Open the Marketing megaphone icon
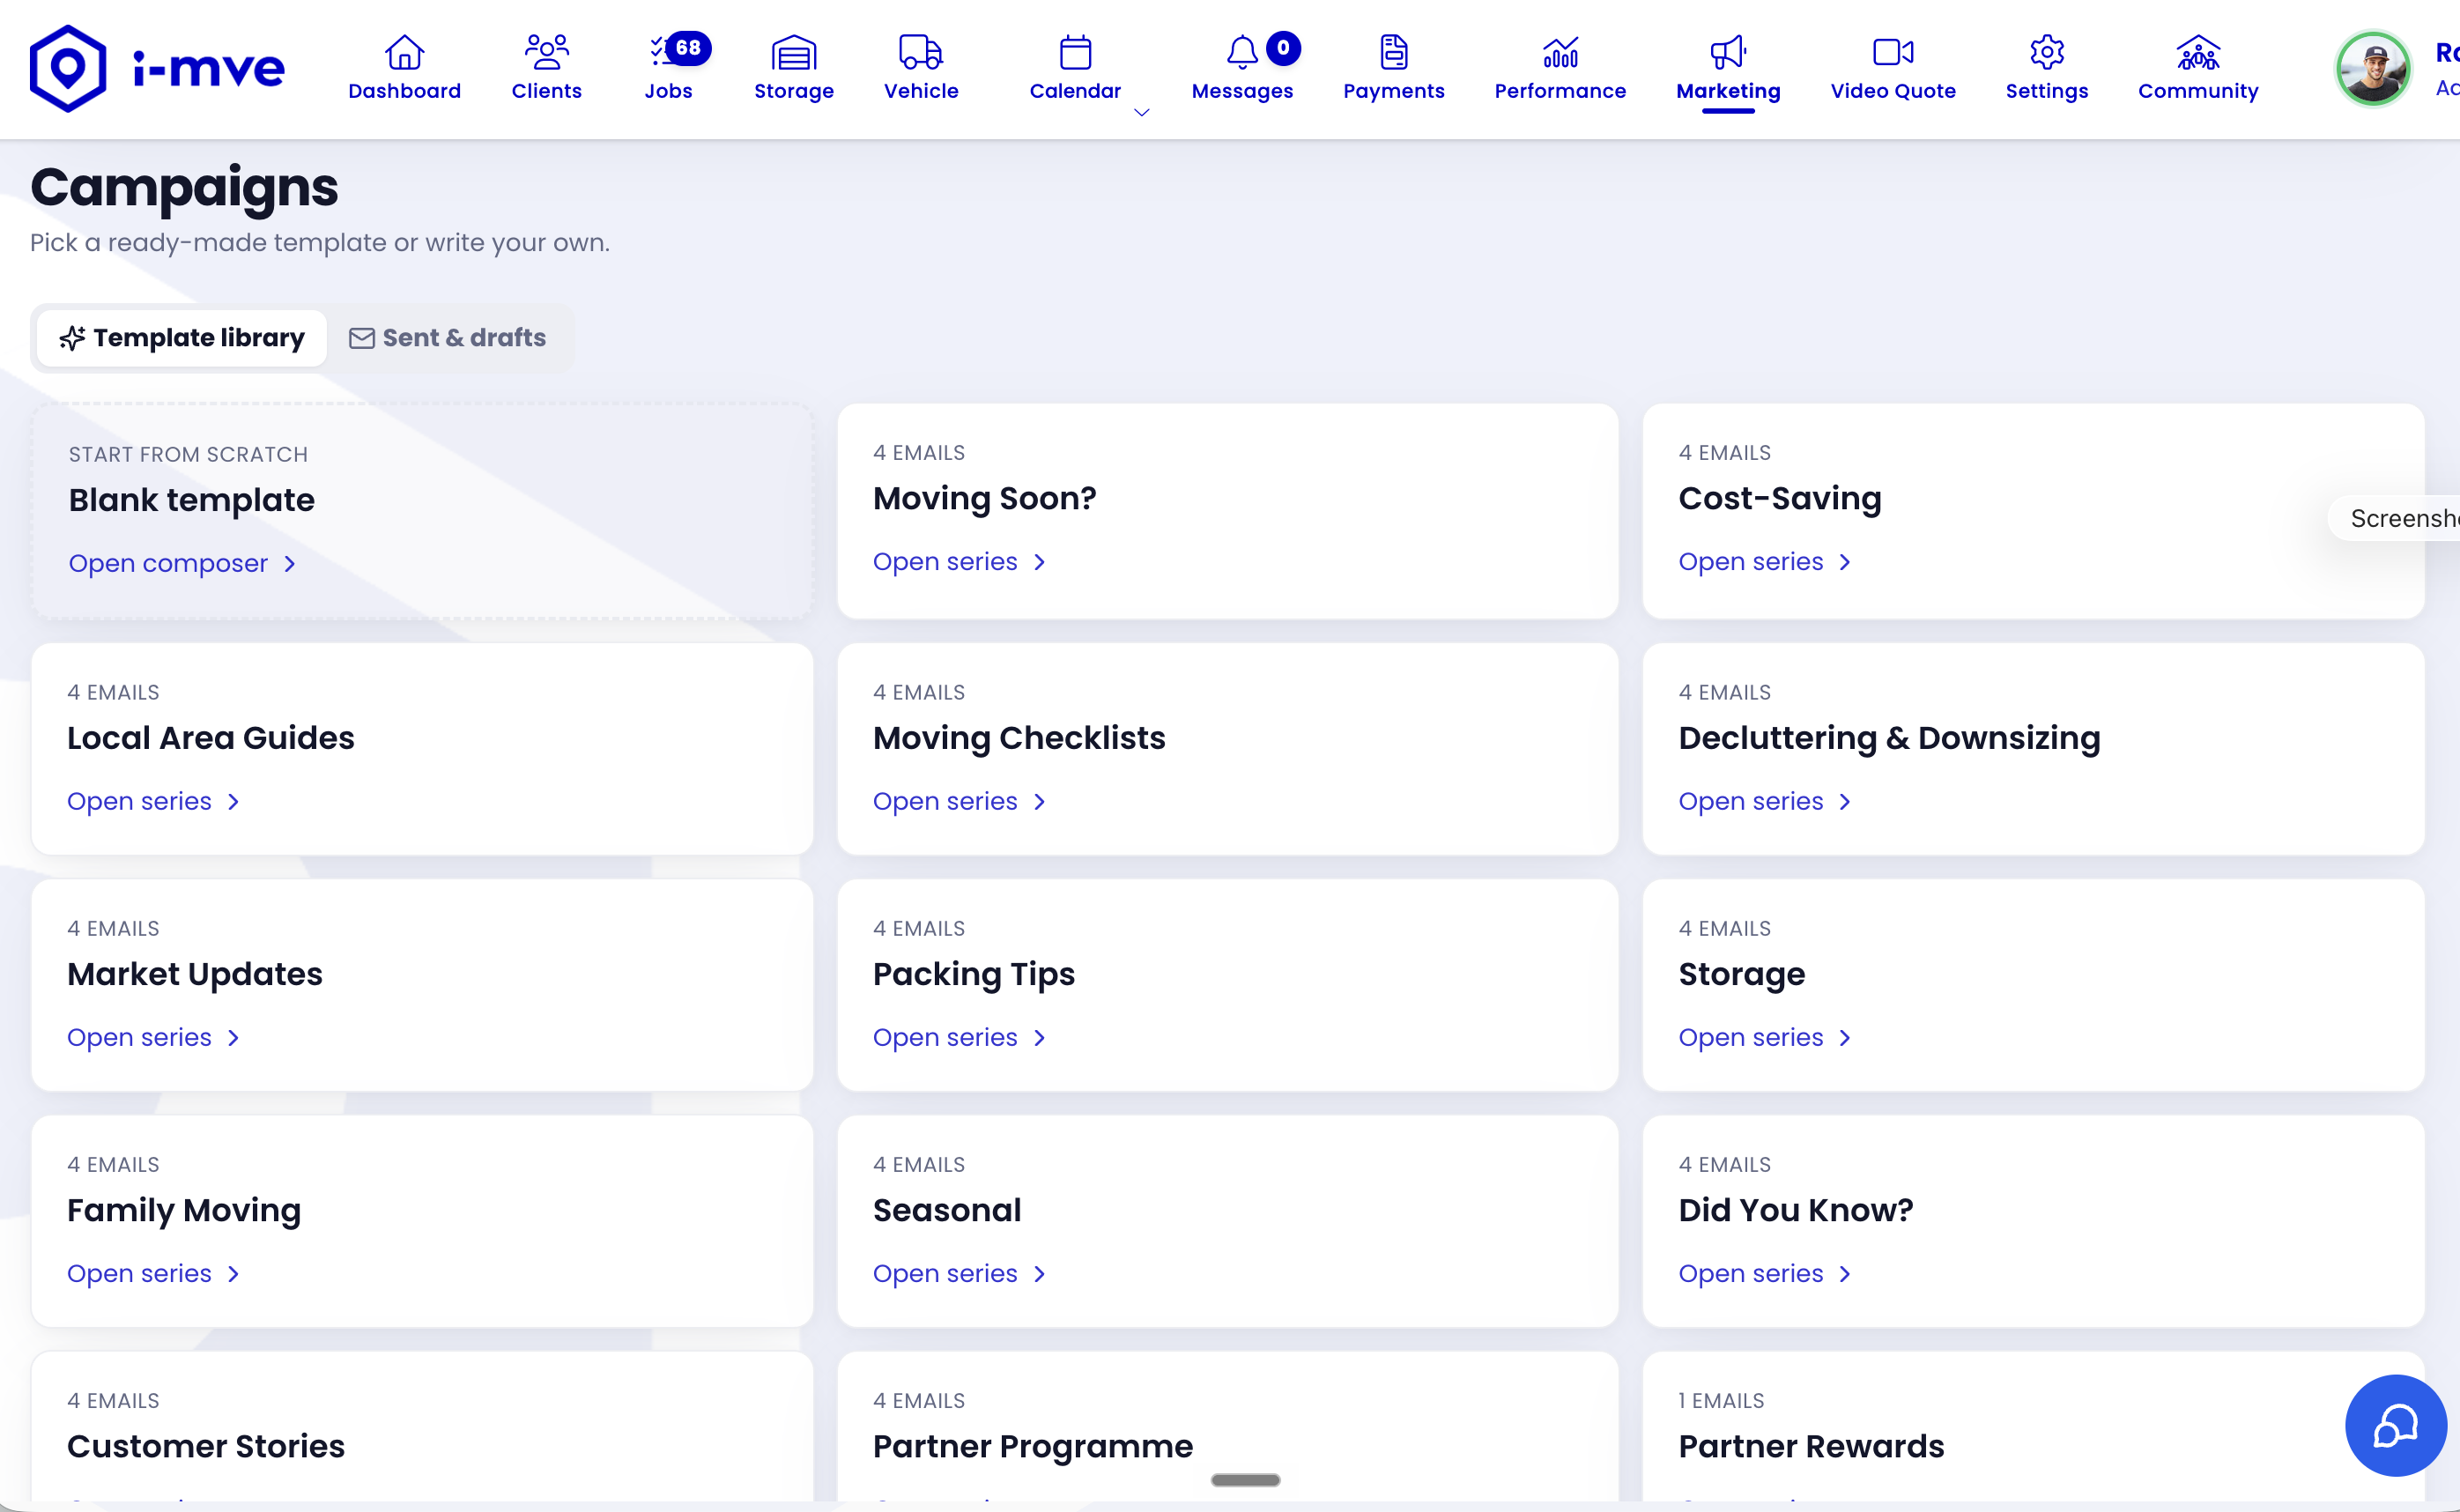This screenshot has height=1512, width=2460. coord(1728,52)
